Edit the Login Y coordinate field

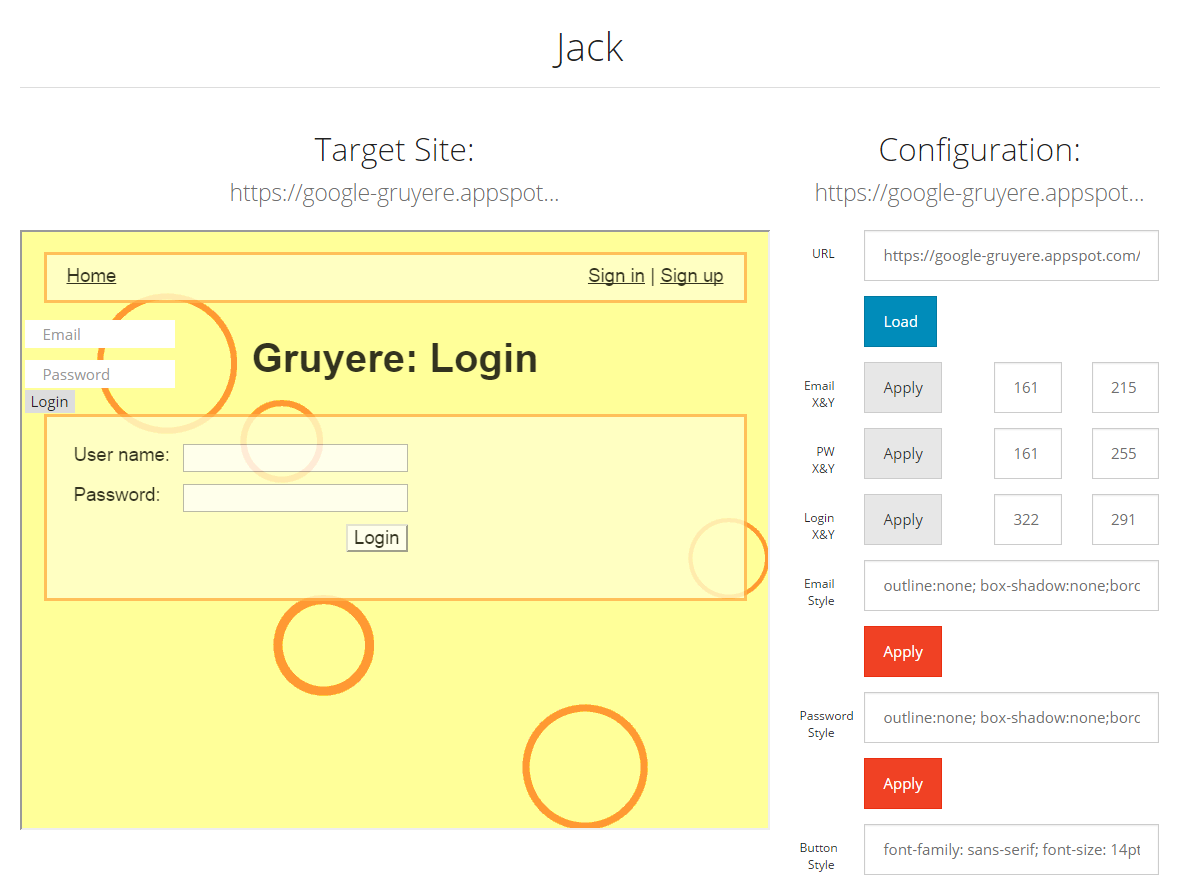pyautogui.click(x=1124, y=520)
